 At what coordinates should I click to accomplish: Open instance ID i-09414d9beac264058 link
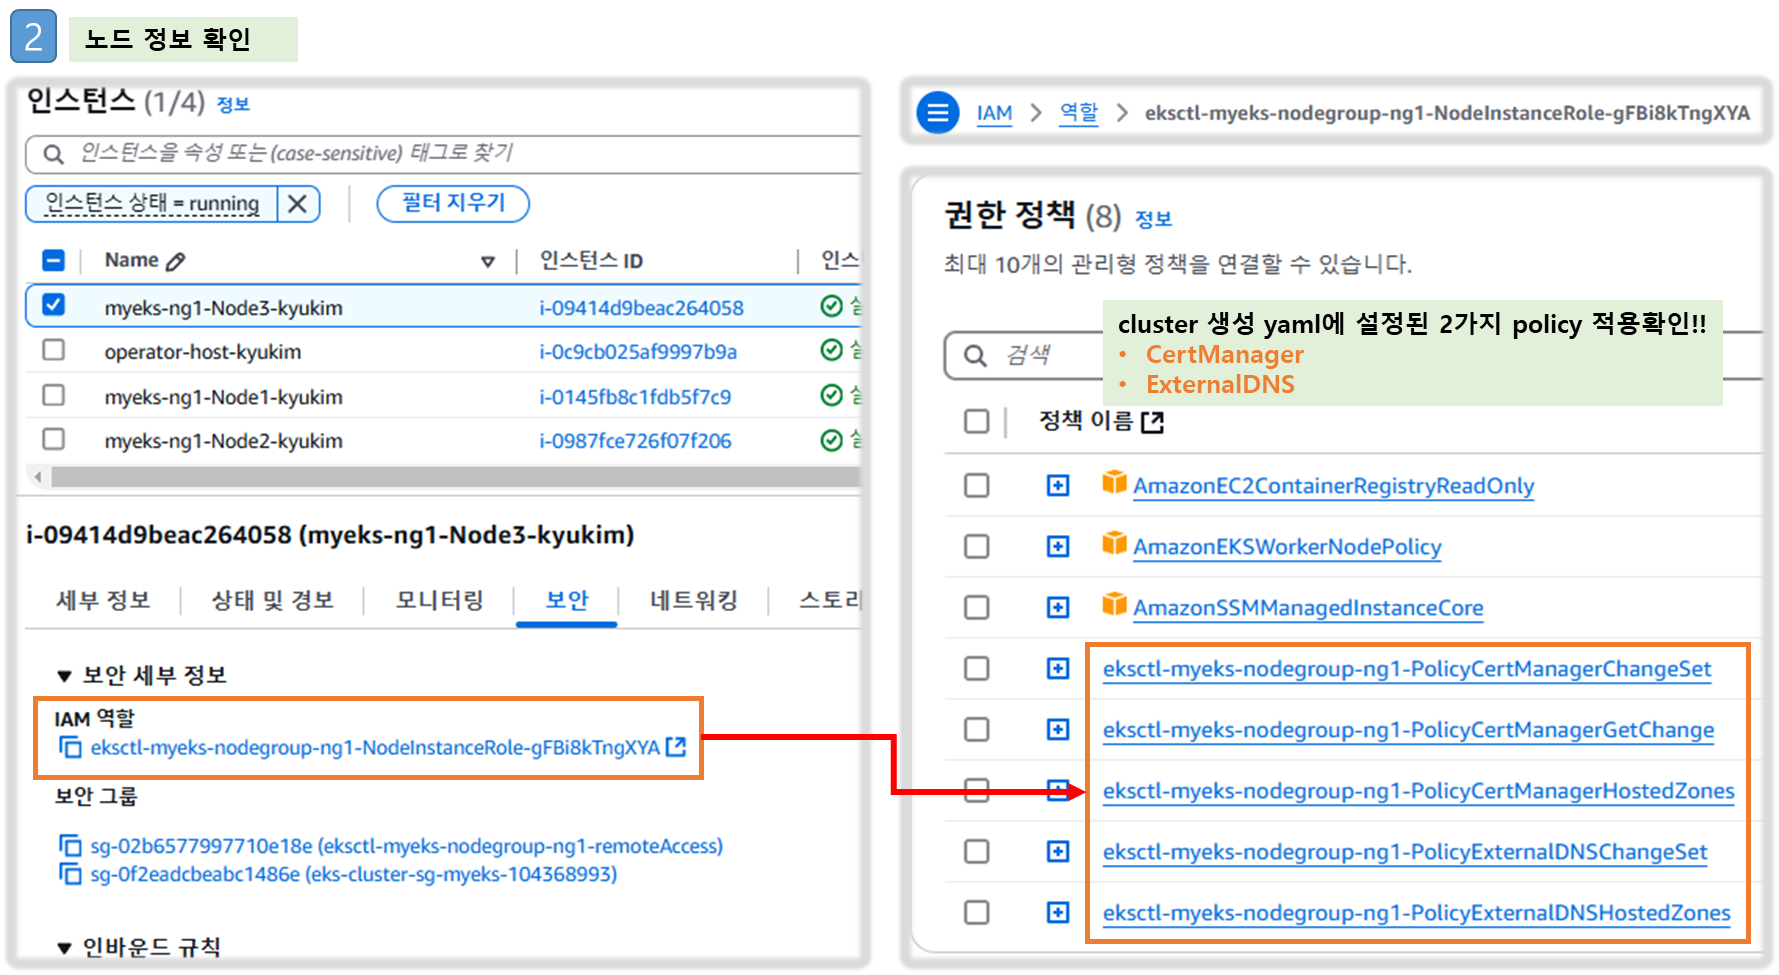641,308
